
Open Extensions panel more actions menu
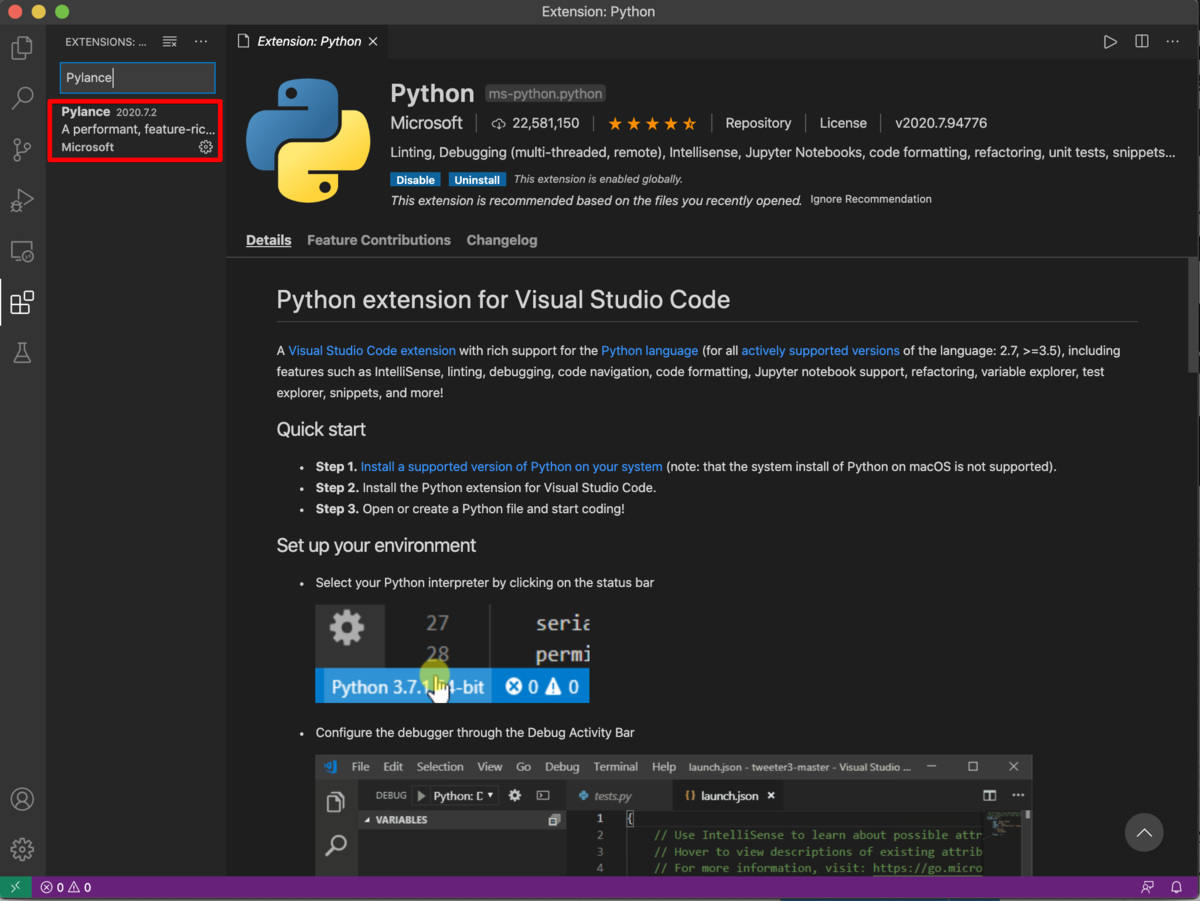(x=201, y=42)
